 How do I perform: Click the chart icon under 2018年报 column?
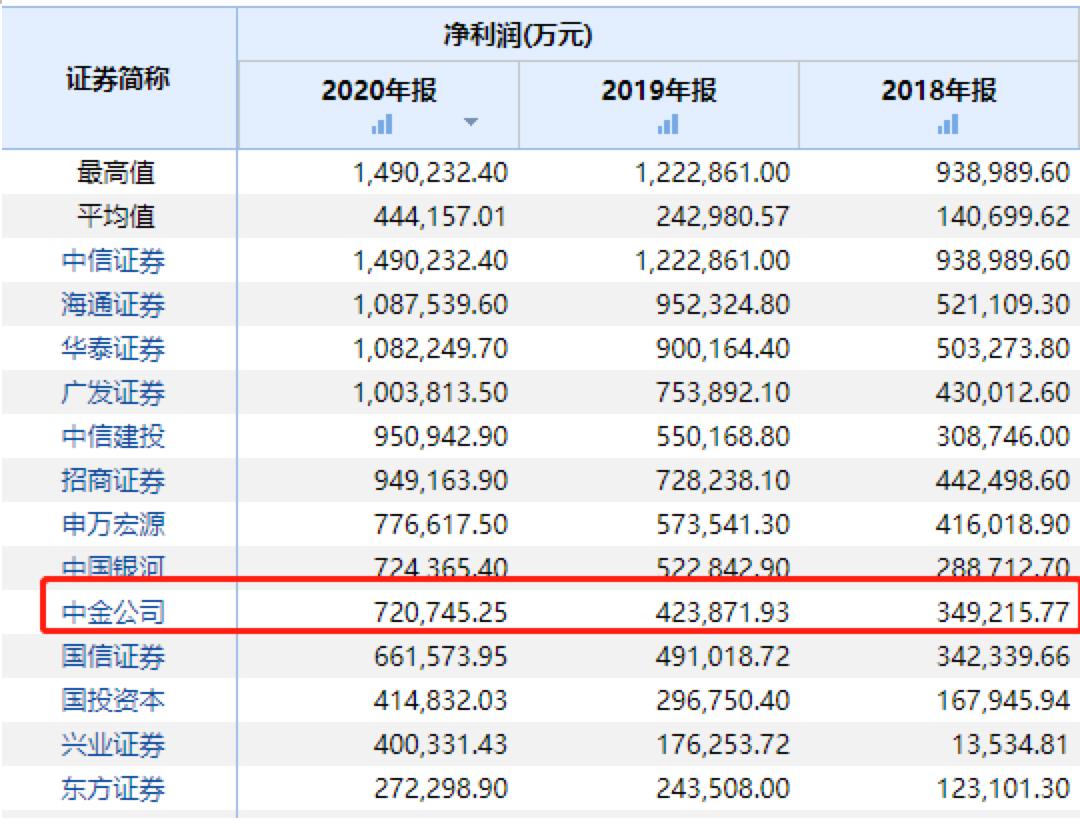pyautogui.click(x=946, y=124)
